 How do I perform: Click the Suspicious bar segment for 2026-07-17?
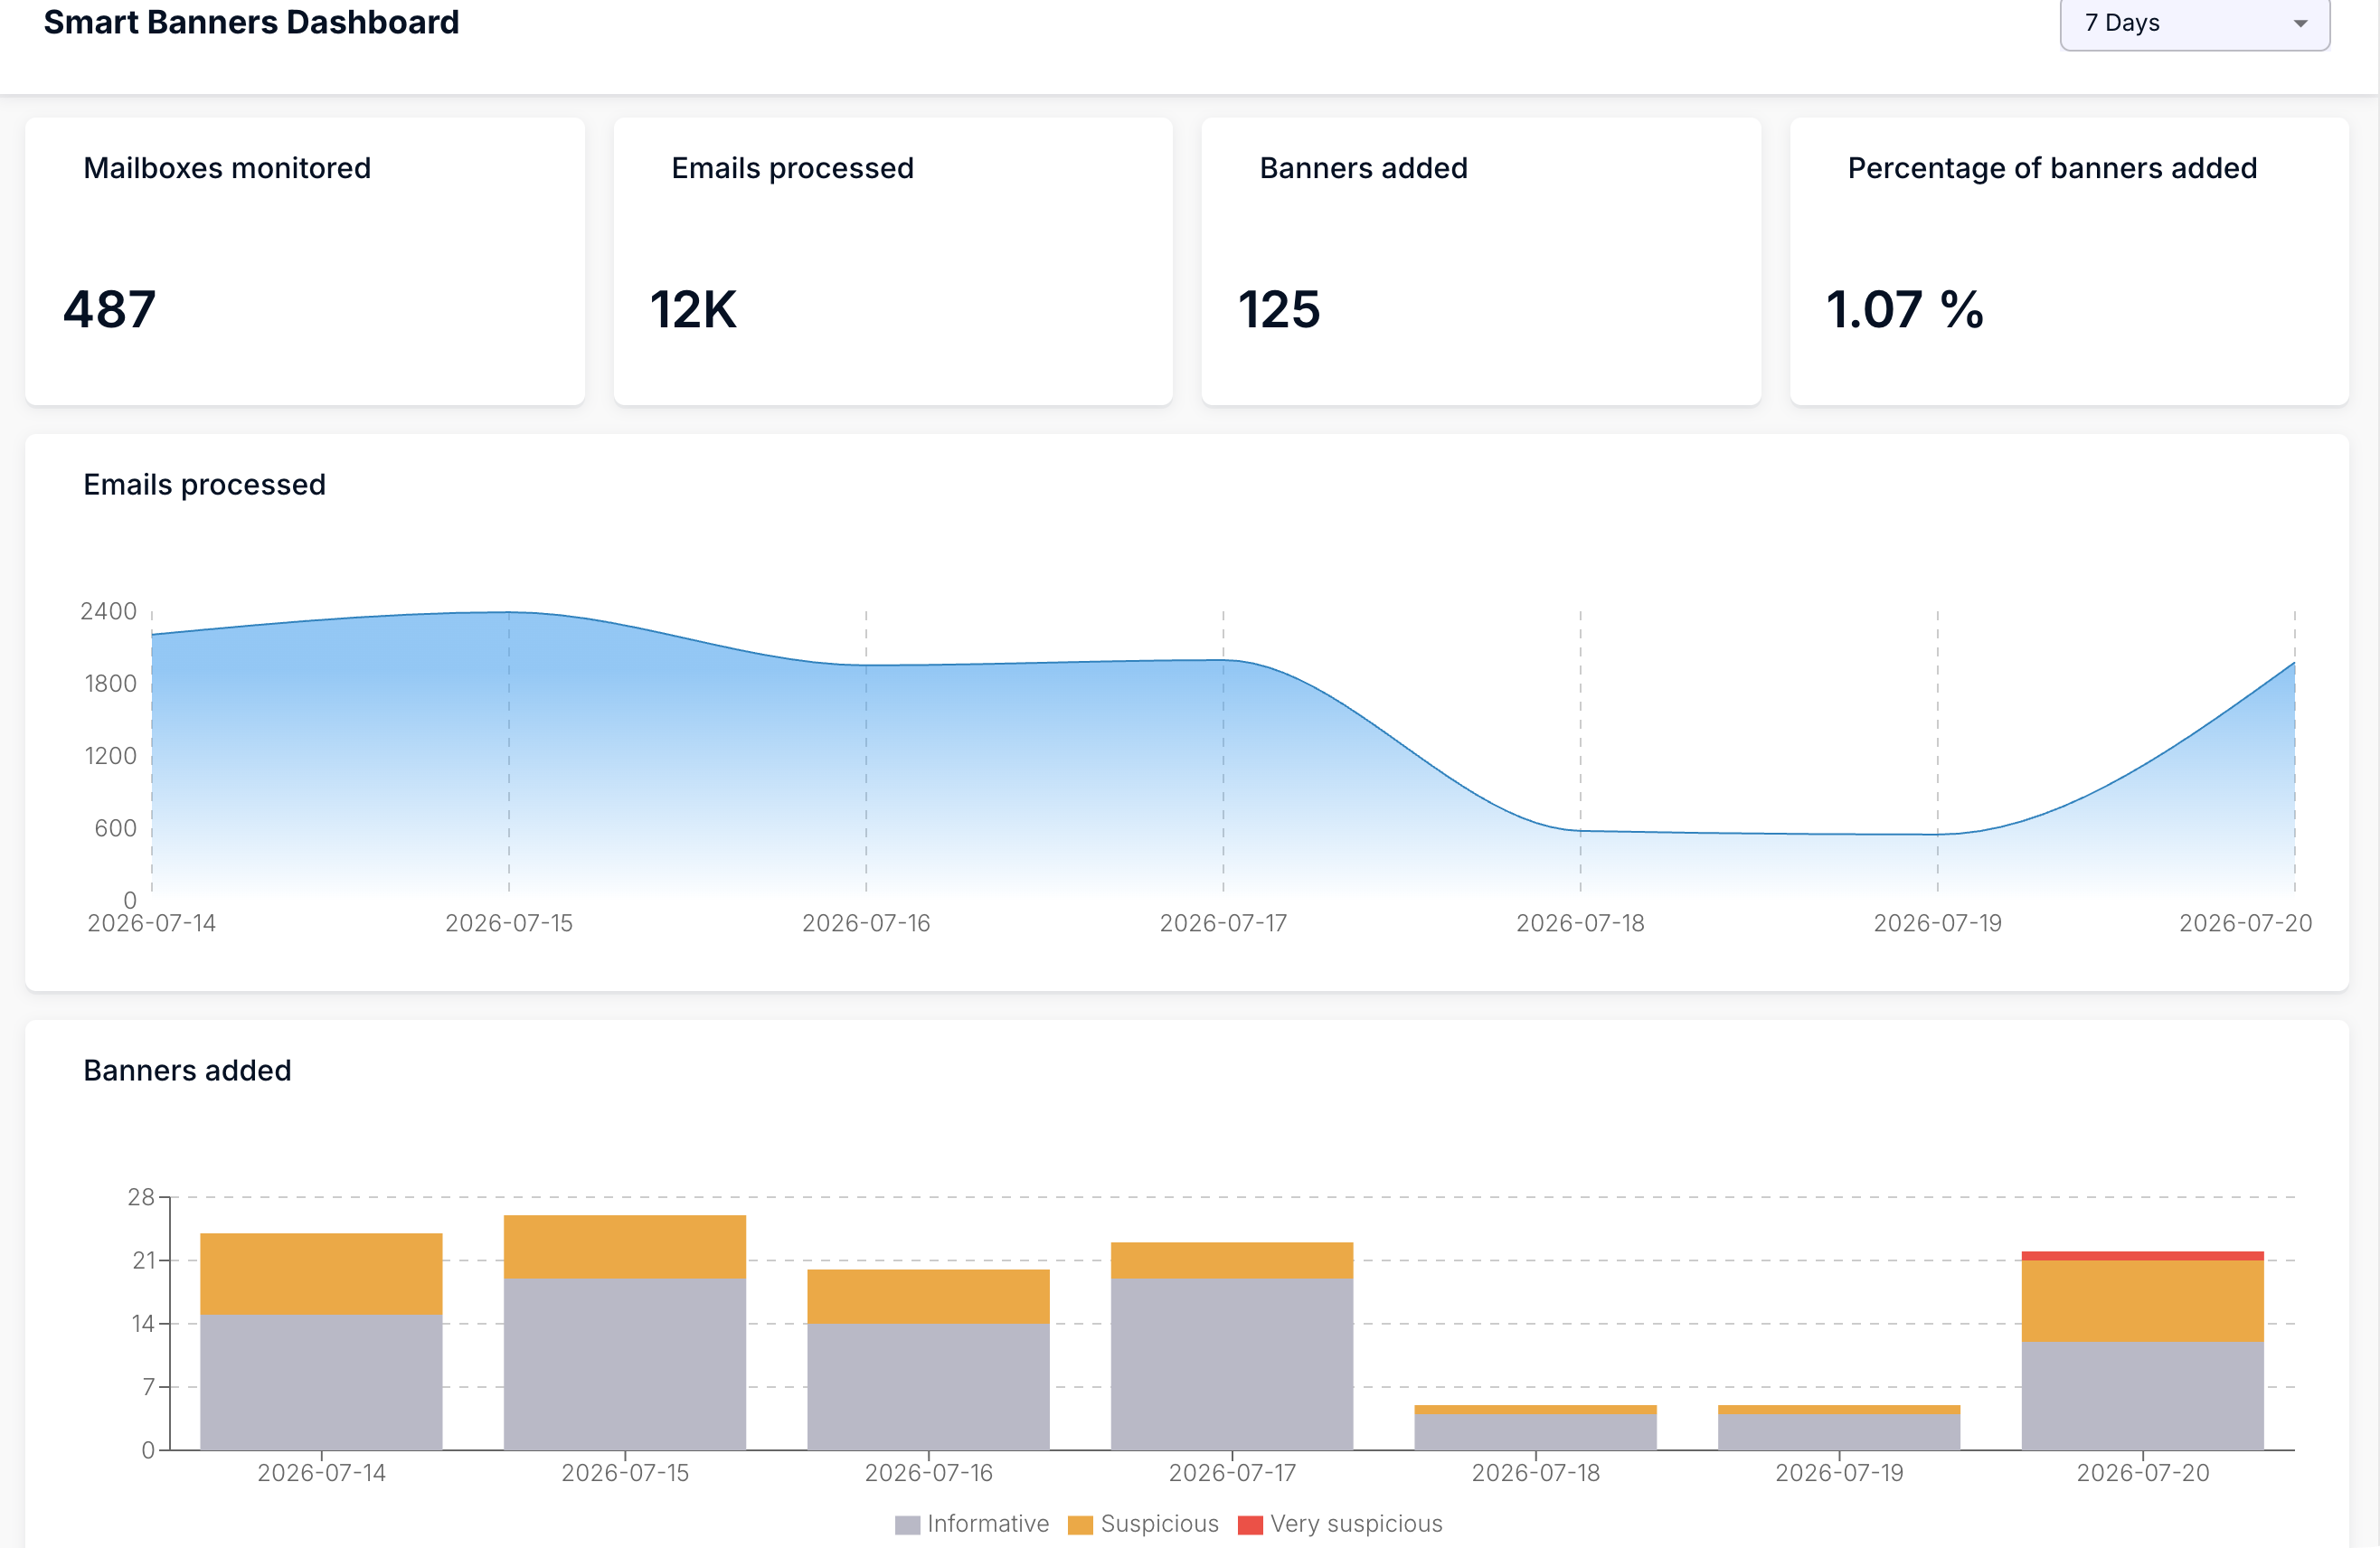point(1232,1261)
